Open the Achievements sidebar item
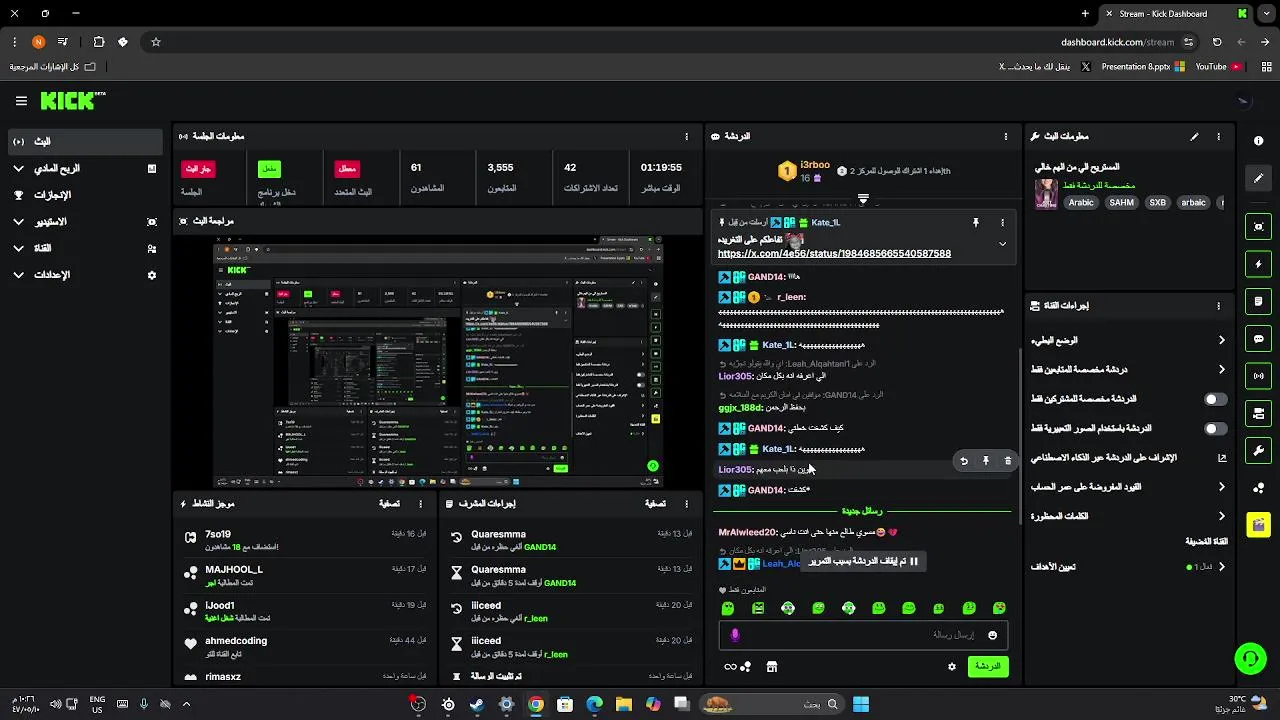1280x720 pixels. [84, 195]
